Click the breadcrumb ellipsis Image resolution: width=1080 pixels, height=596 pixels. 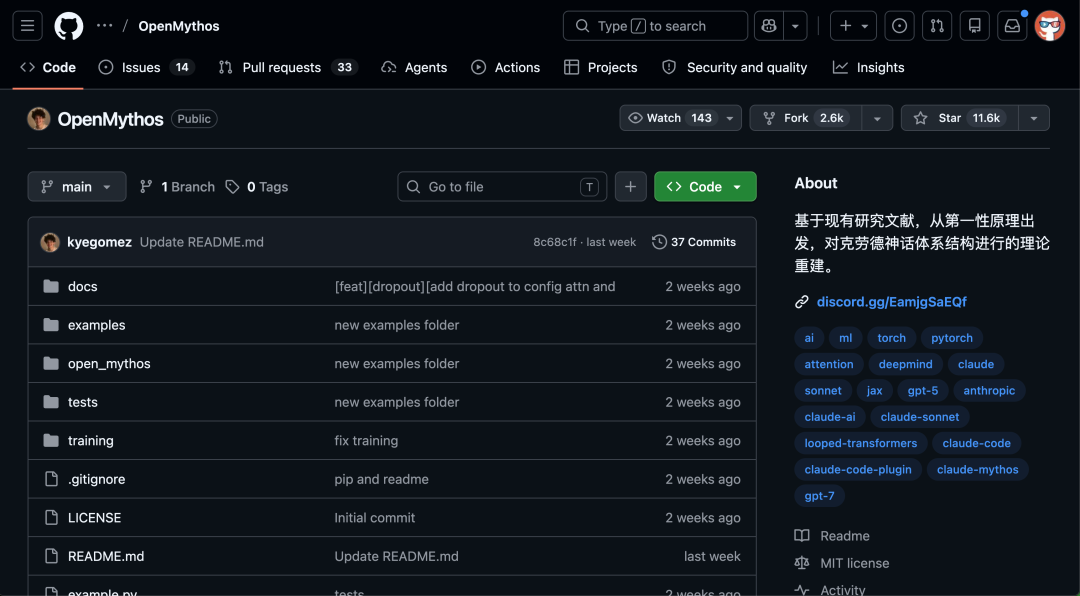coord(105,26)
